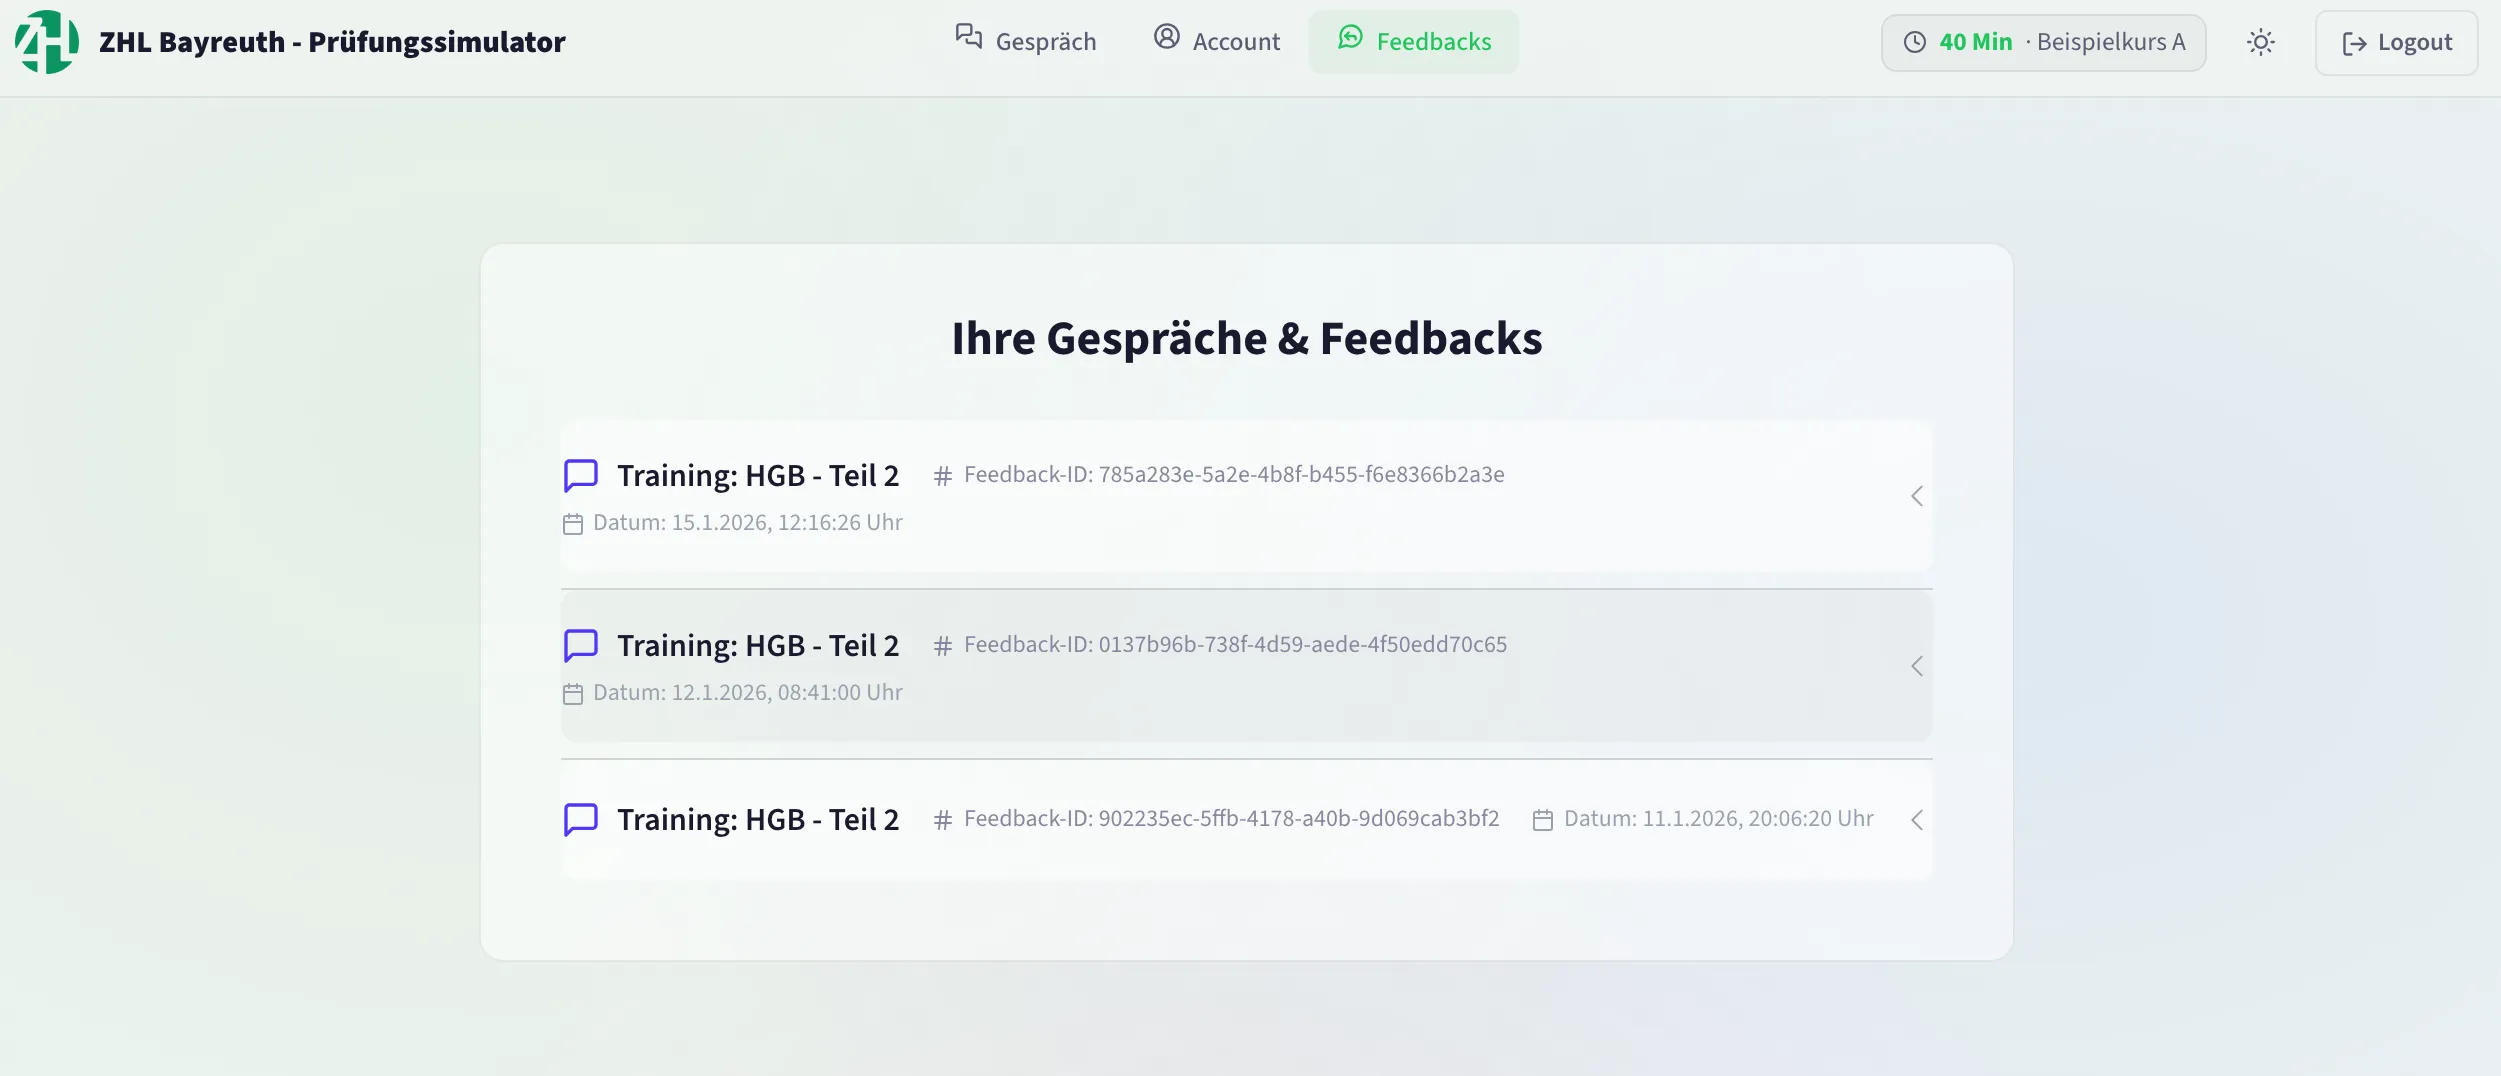Select Feedback-ID 902235ec-5ffb-4178-a40b-9d069cab3bf2 text

coord(1231,818)
